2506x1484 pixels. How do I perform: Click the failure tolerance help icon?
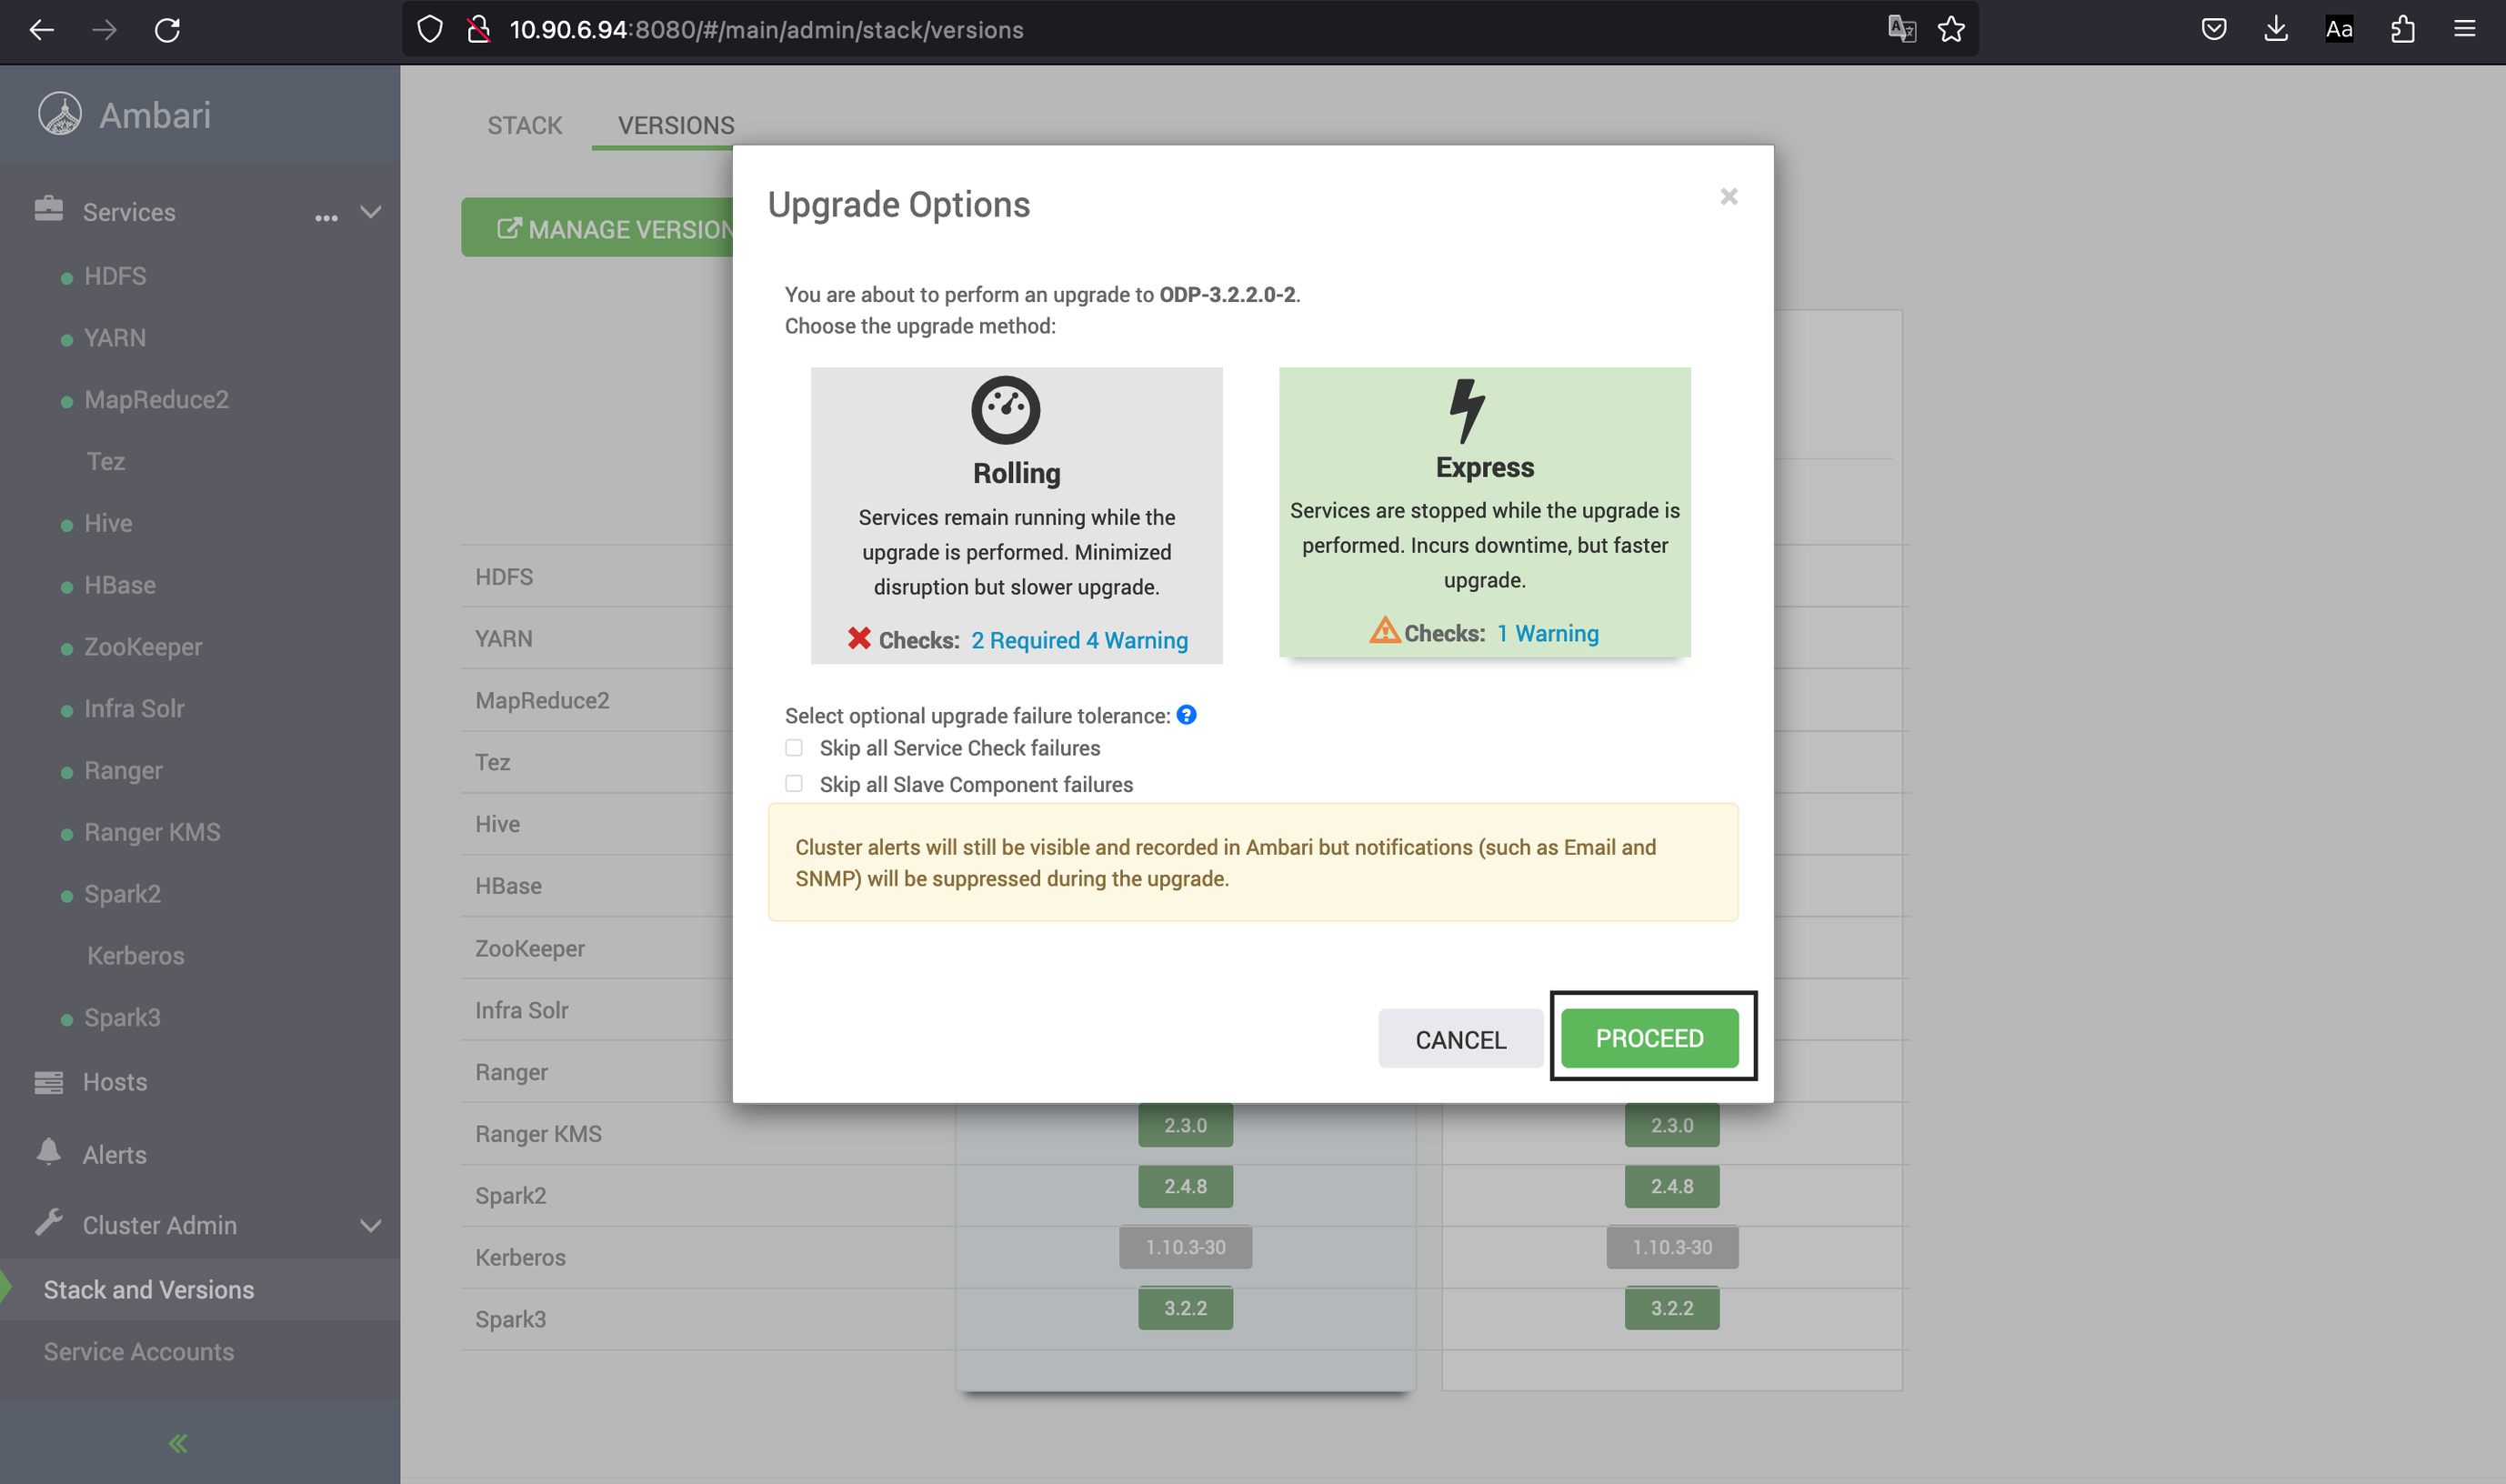click(x=1186, y=715)
